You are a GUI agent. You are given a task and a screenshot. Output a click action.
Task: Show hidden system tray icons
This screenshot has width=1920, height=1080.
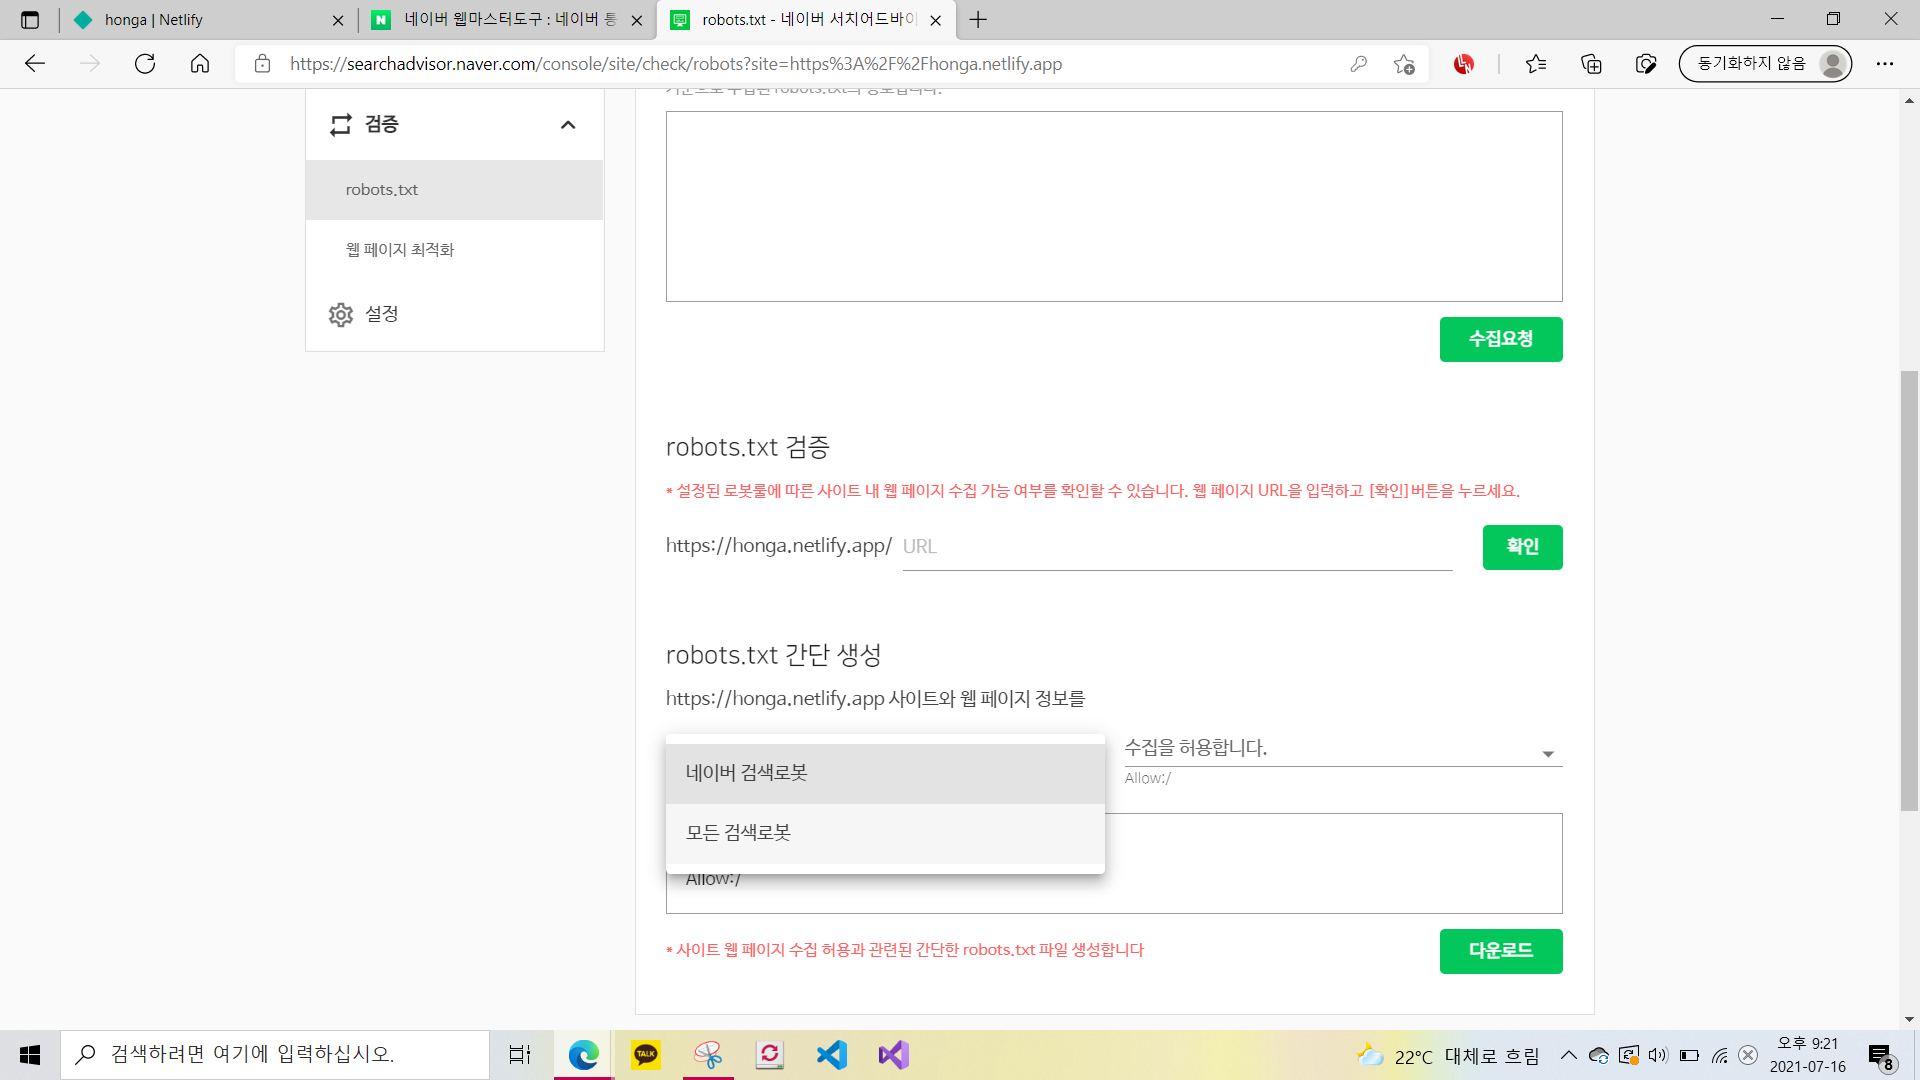coord(1568,1055)
